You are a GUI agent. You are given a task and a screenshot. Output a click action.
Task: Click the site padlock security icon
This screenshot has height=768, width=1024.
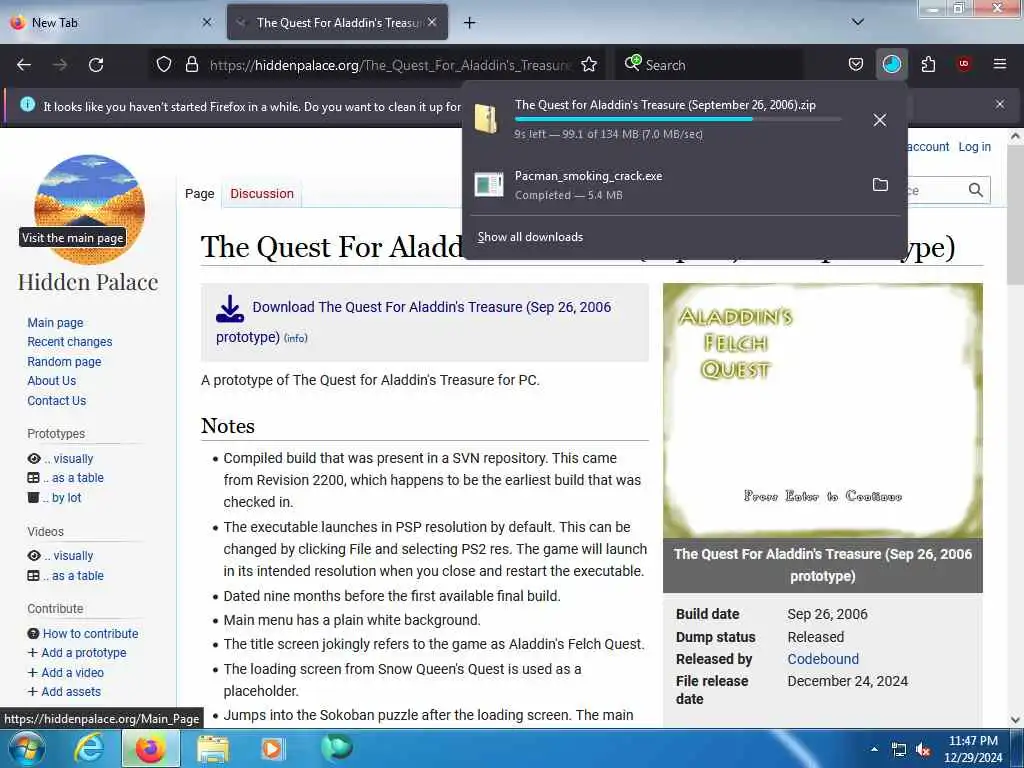(191, 65)
